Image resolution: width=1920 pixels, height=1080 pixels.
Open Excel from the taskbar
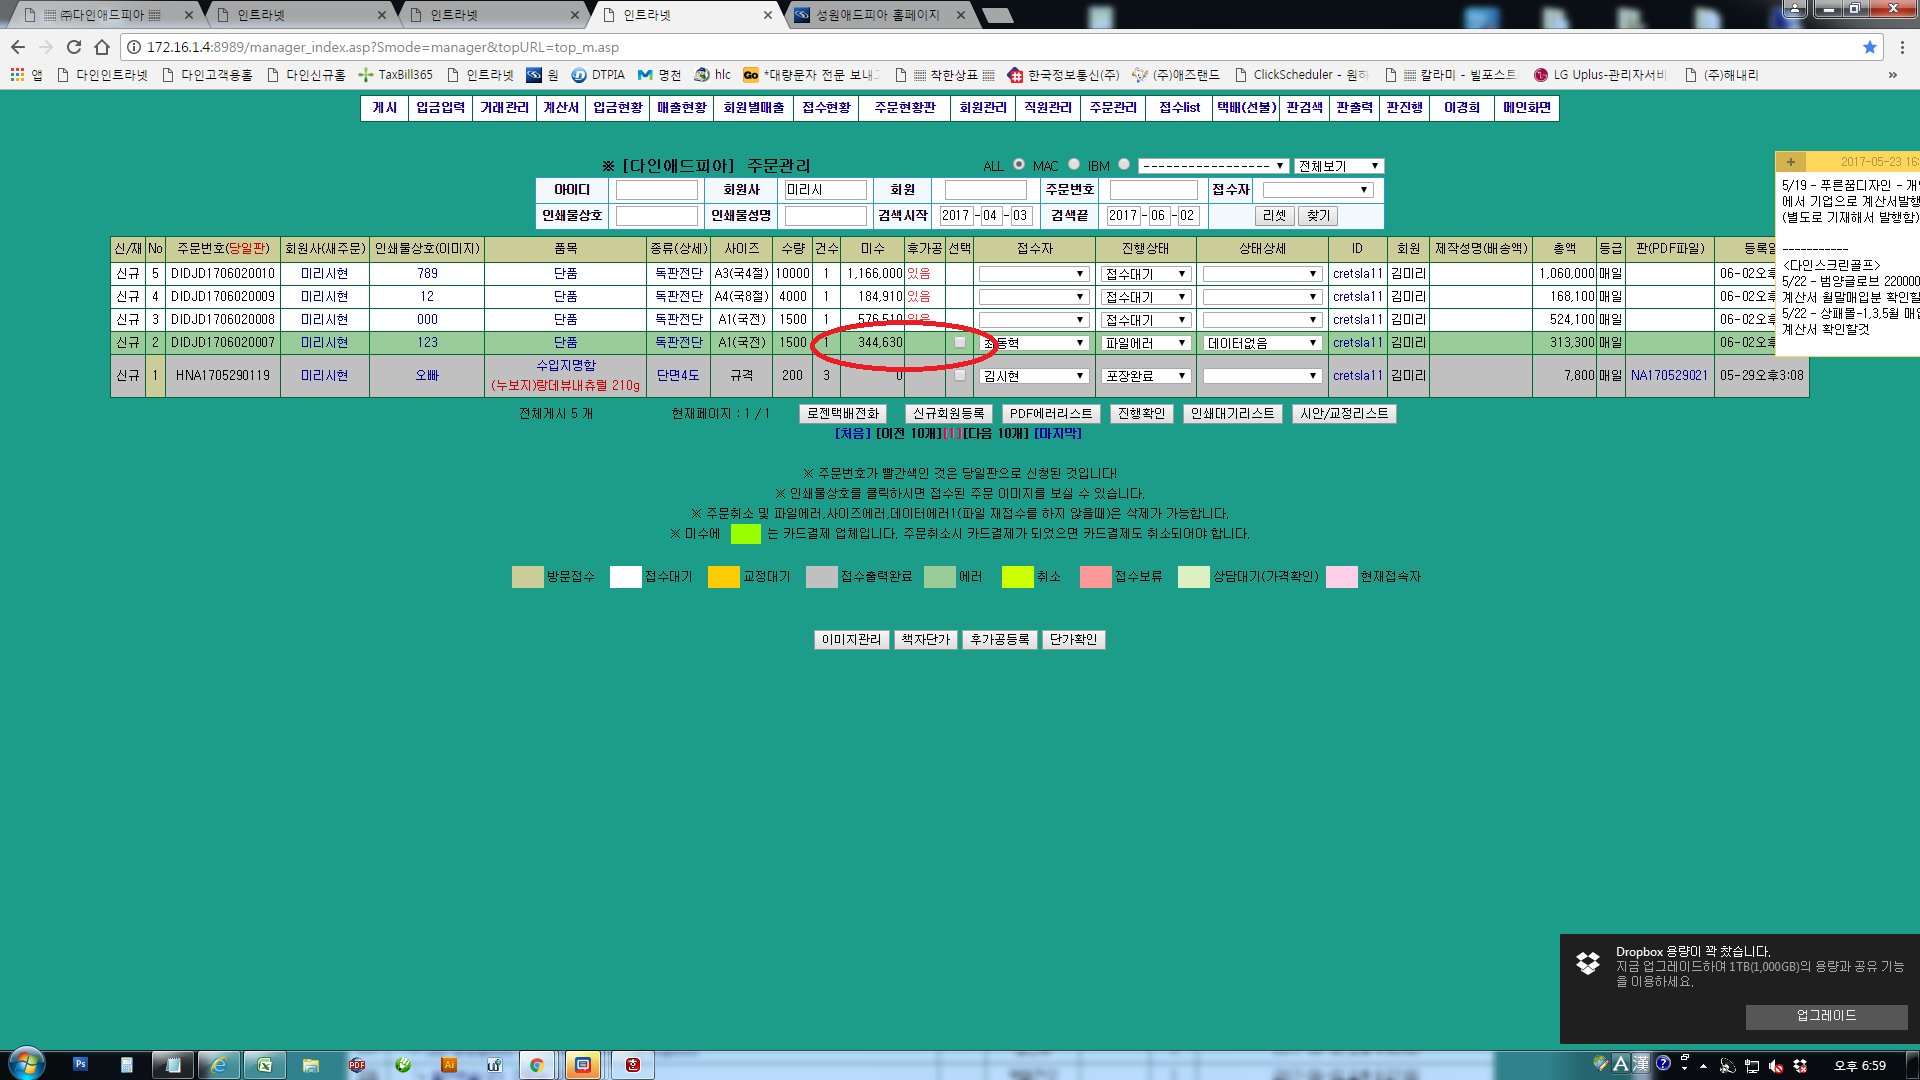[264, 1065]
